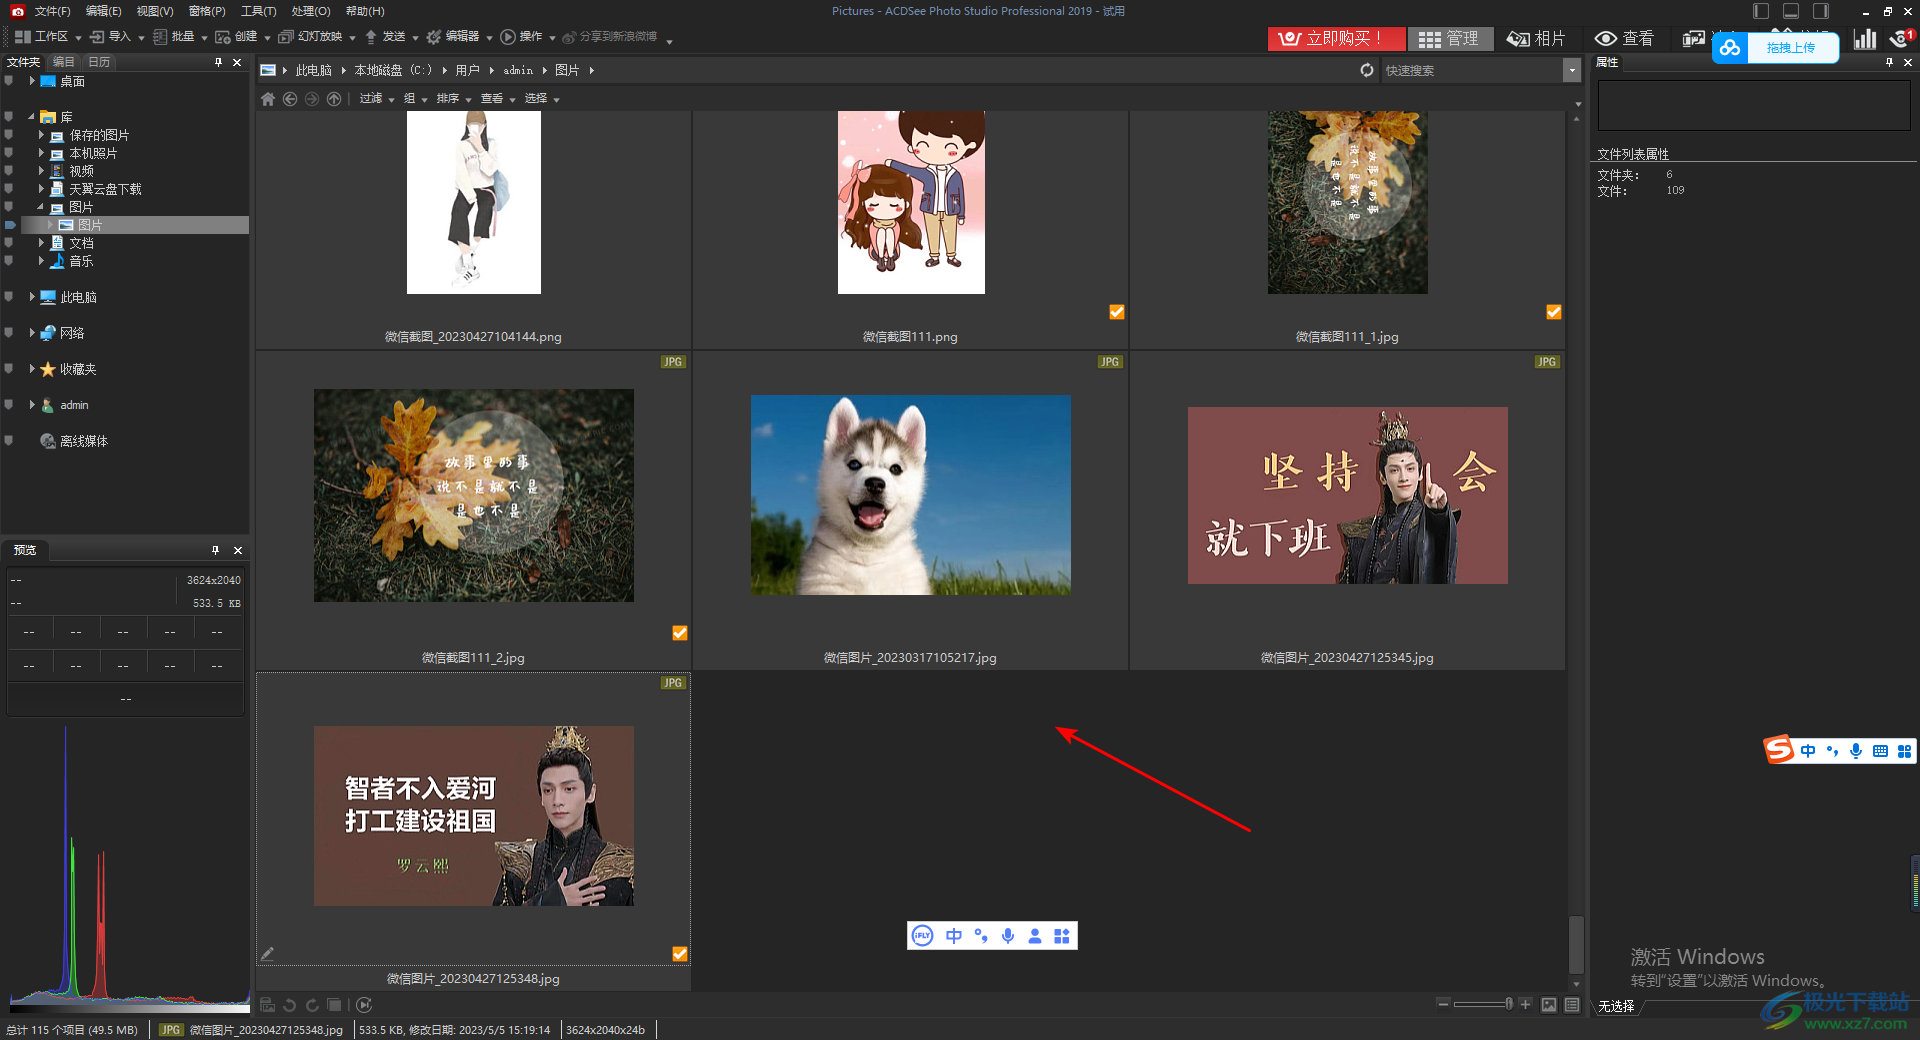The image size is (1920, 1040).
Task: Switch to thumbnail view mode icon
Action: (x=1549, y=1005)
